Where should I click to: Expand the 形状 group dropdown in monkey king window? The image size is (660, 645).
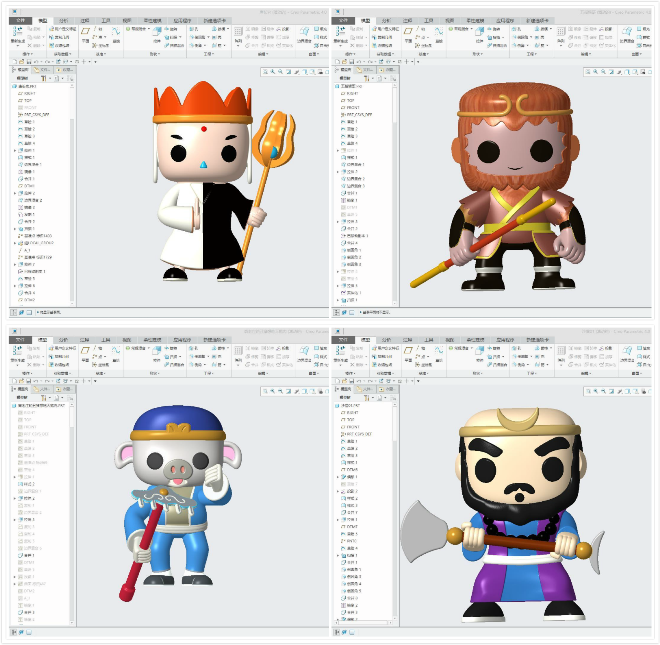[477, 54]
